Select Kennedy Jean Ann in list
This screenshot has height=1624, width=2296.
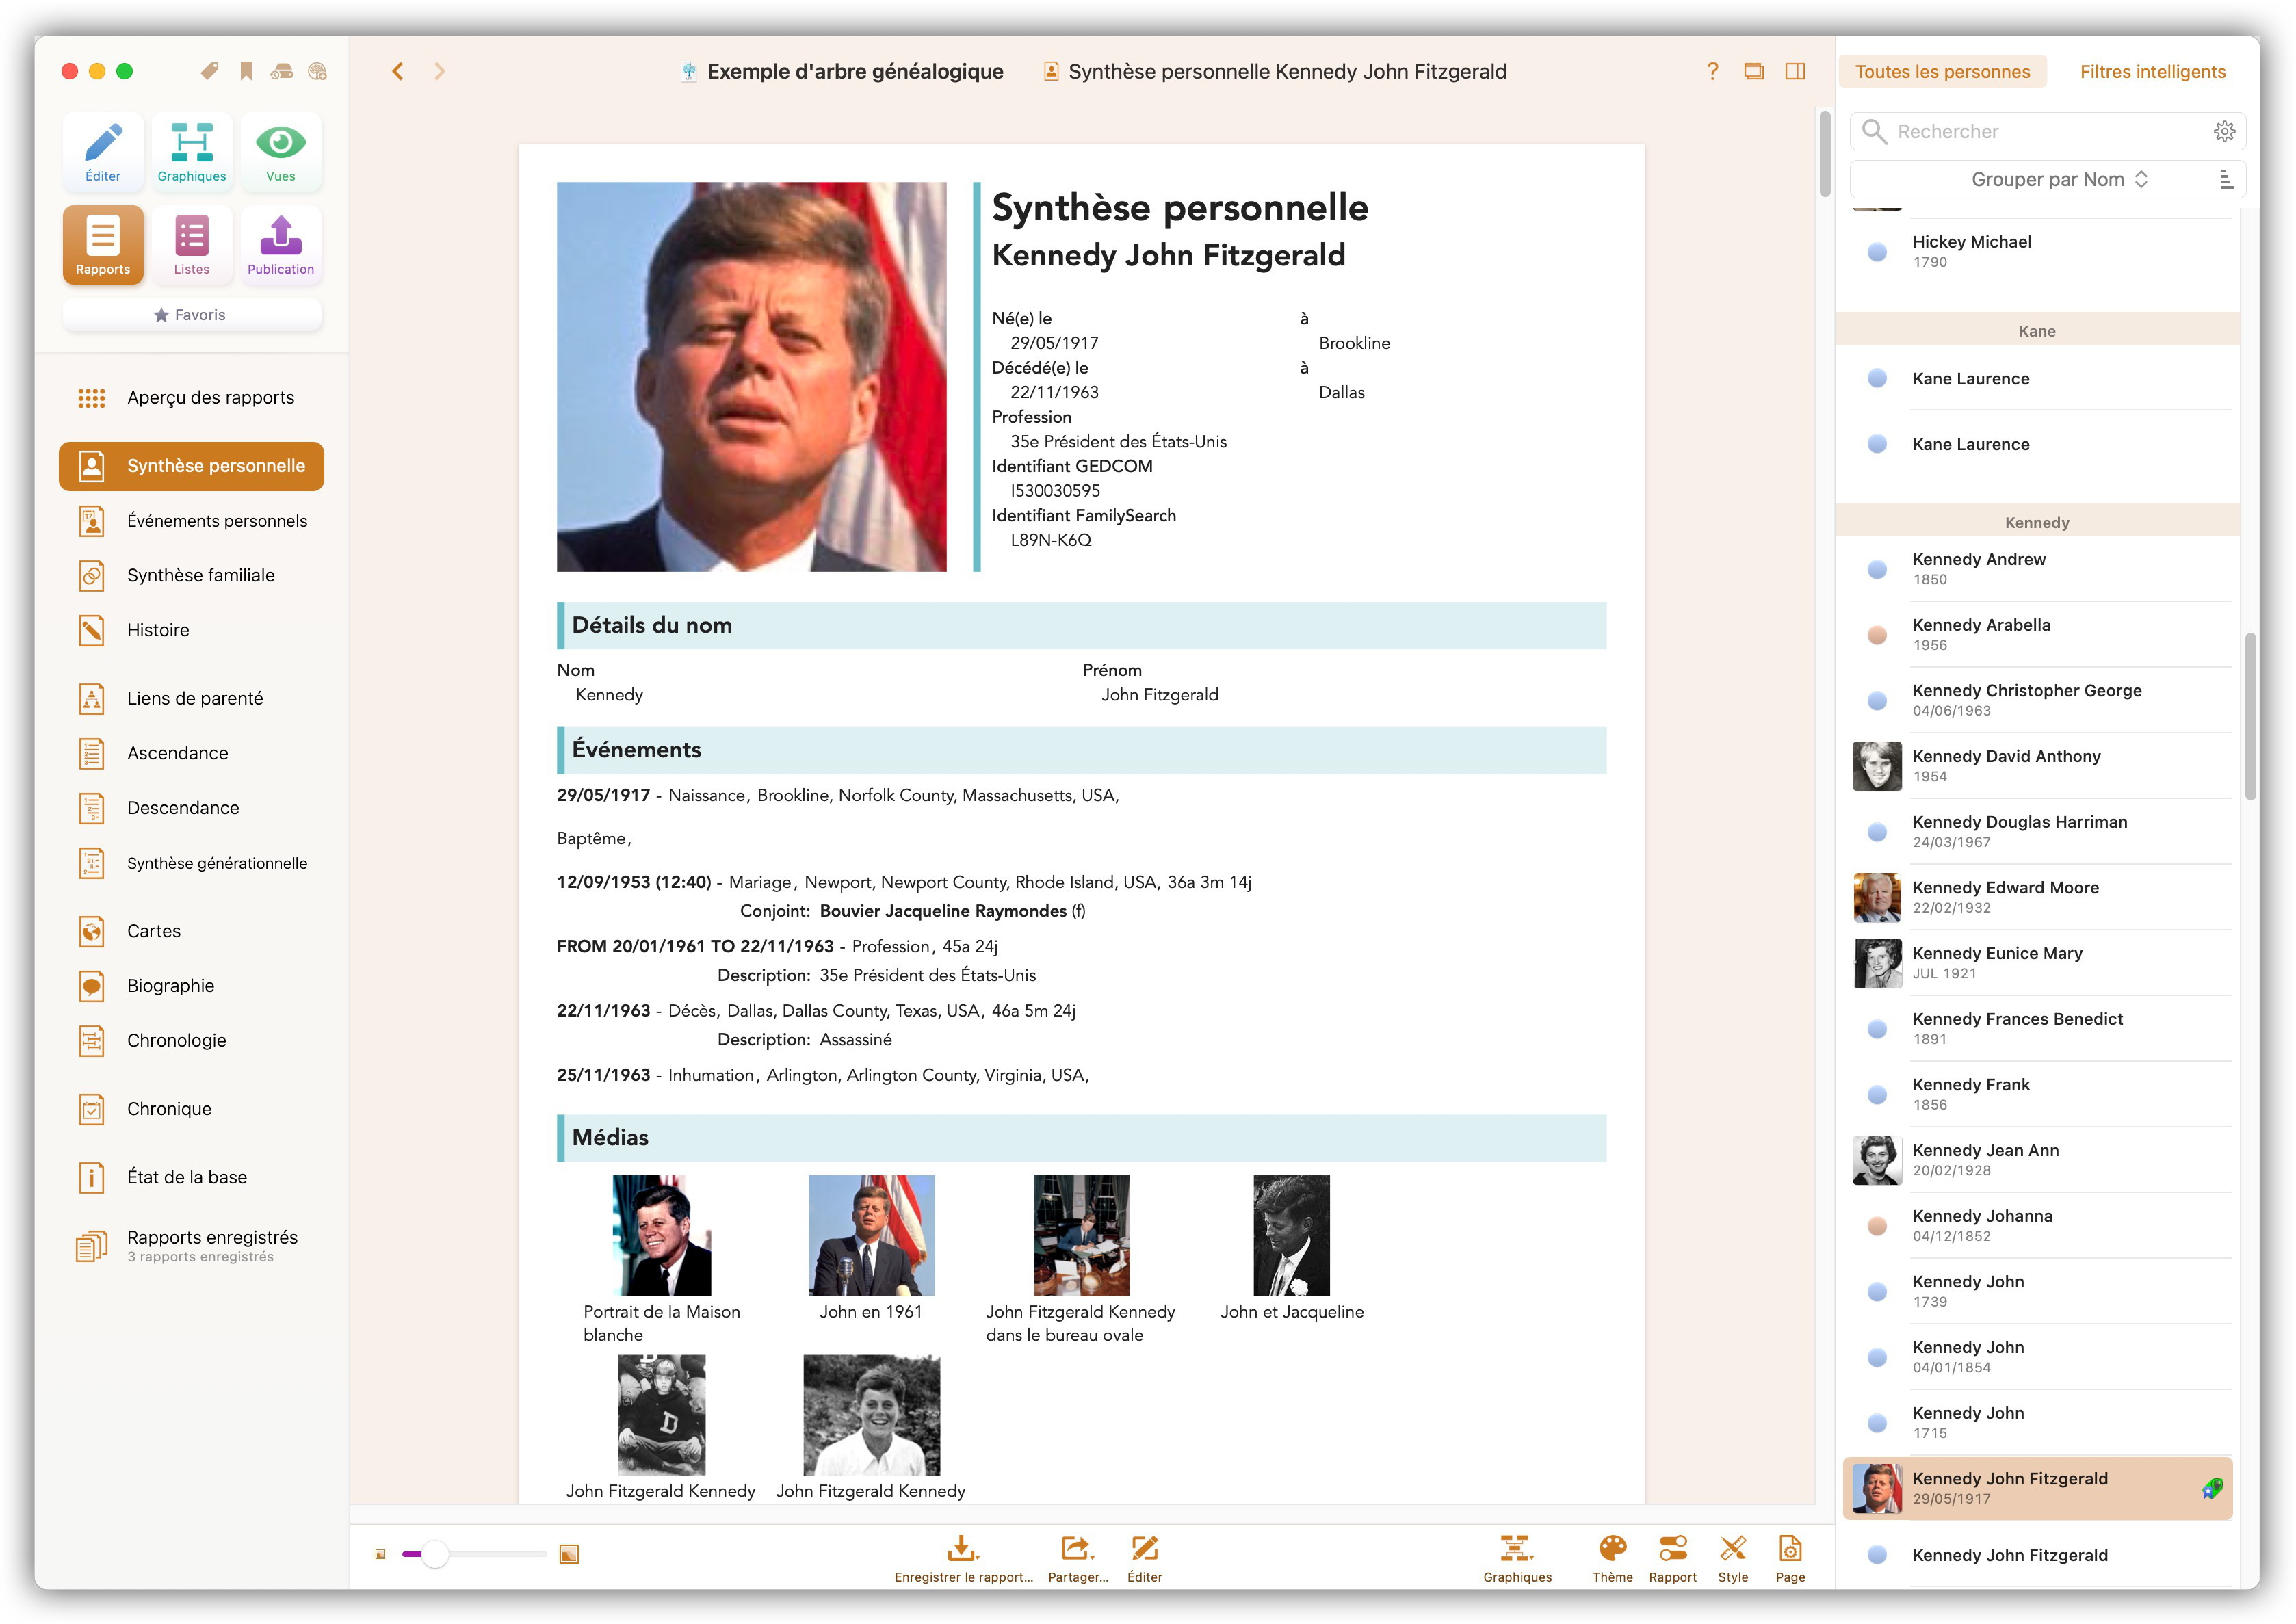(x=2038, y=1160)
